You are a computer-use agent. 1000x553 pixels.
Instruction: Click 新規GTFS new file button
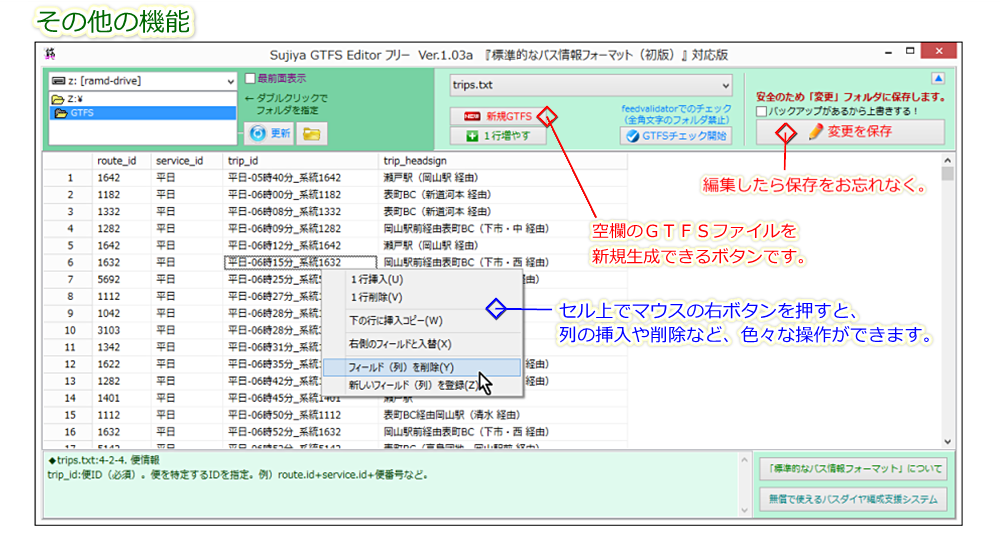pyautogui.click(x=498, y=116)
